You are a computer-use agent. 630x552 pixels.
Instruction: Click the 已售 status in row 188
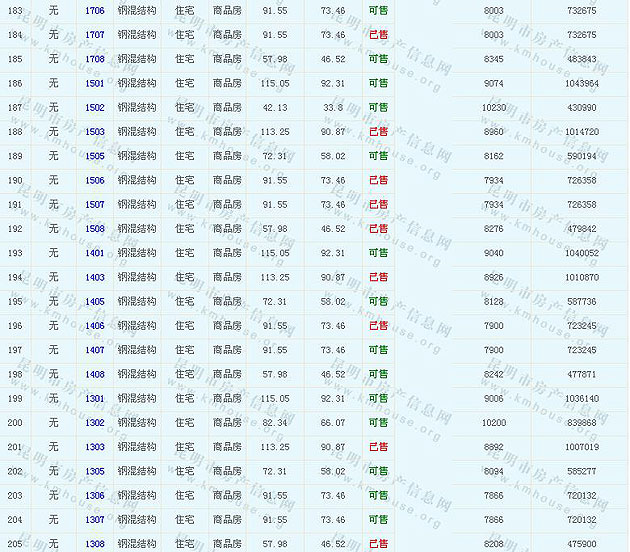coord(378,132)
